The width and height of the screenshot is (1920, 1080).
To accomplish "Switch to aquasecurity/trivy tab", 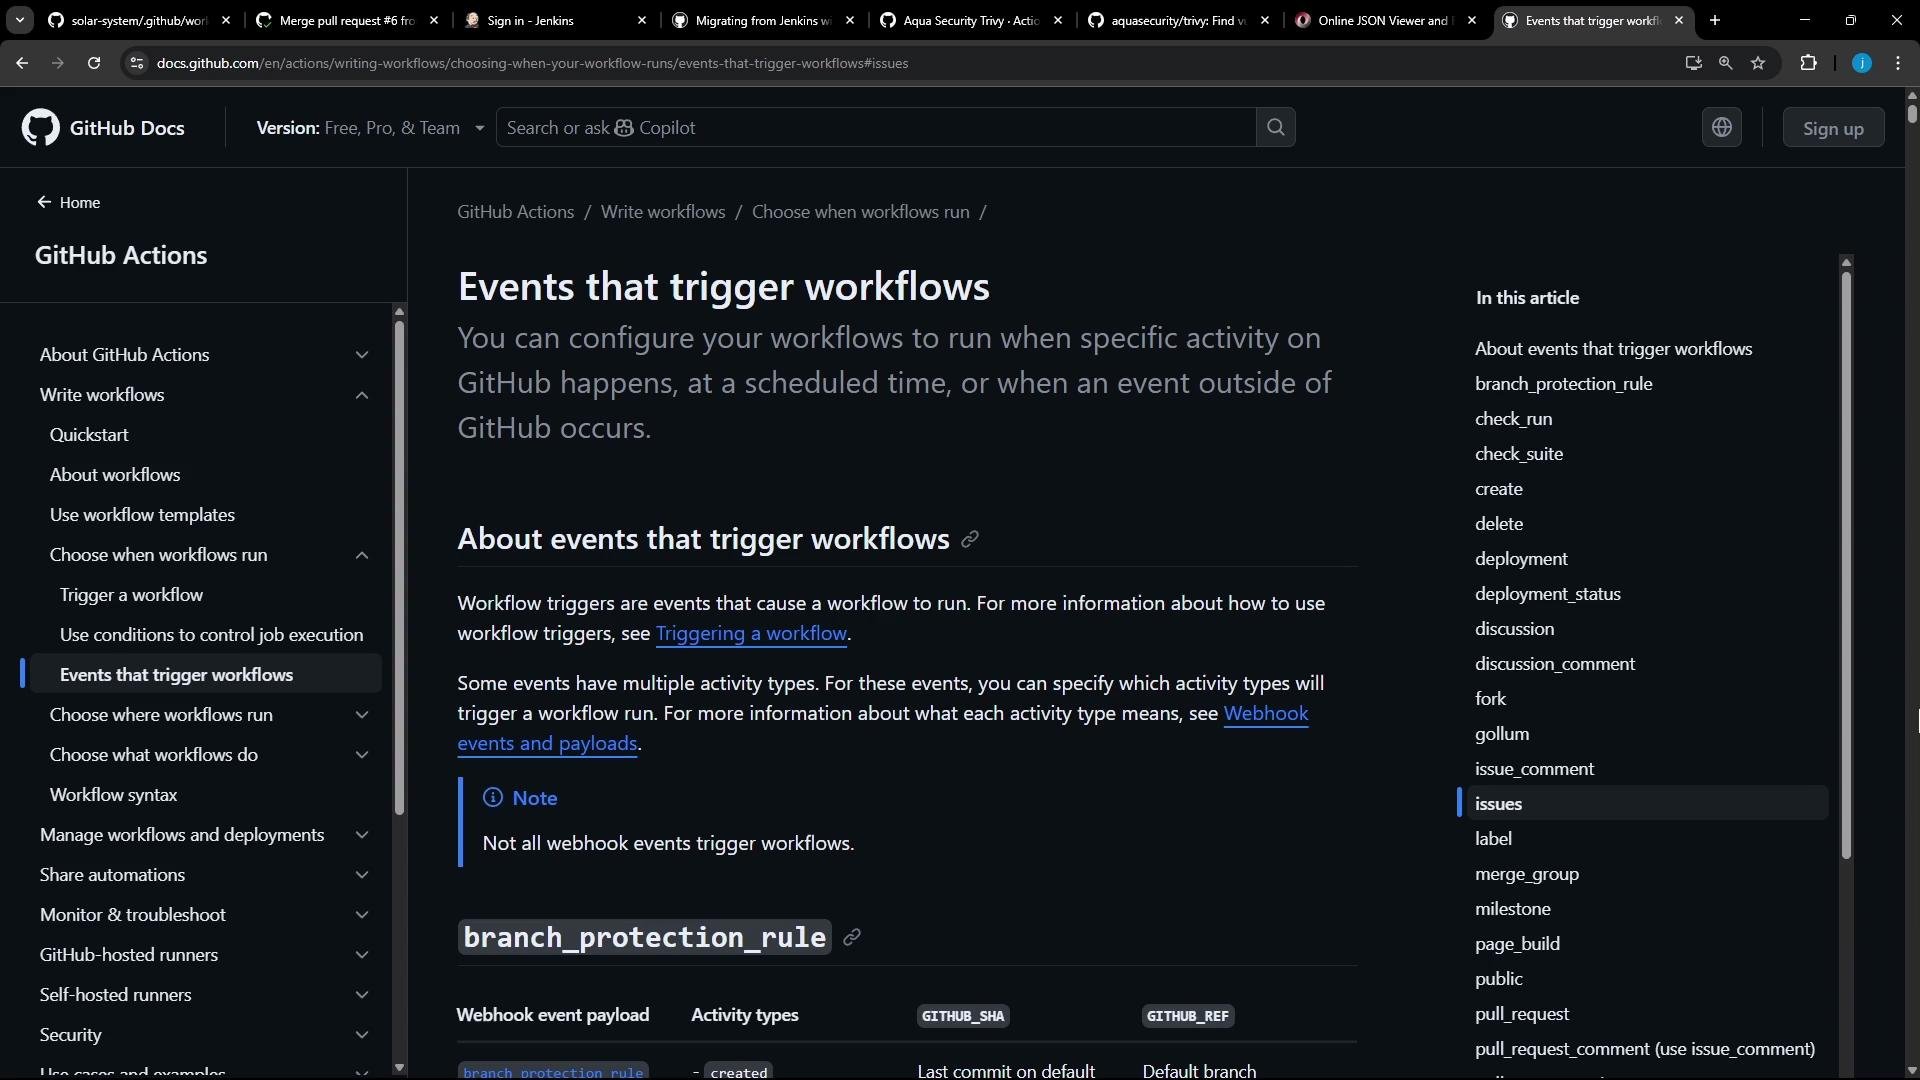I will pos(1179,20).
